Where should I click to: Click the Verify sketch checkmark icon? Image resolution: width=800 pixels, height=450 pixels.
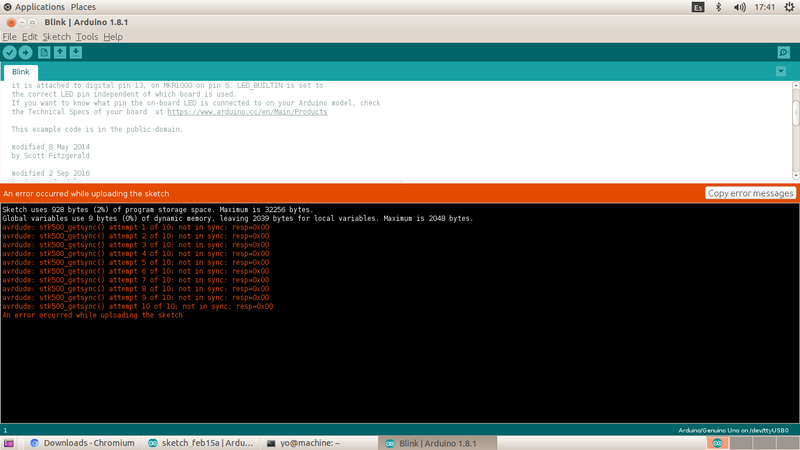(x=10, y=52)
